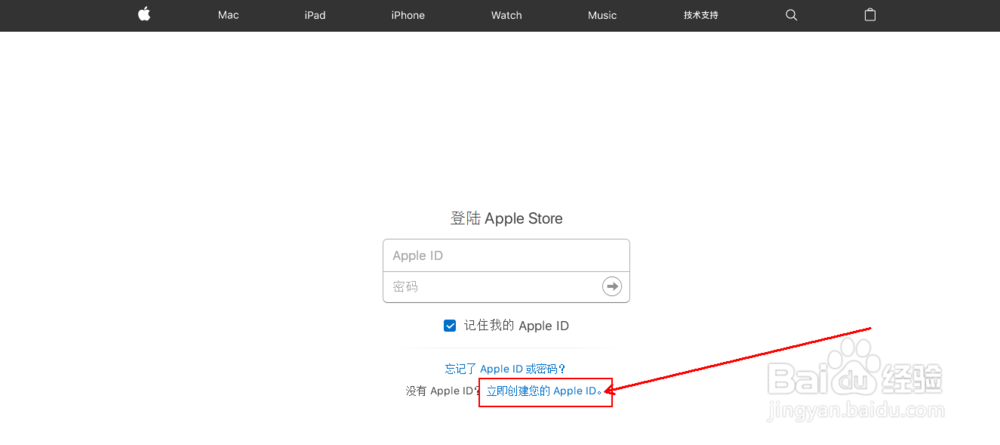The width and height of the screenshot is (1000, 445).
Task: Click the 没有 Apple ID? text
Action: point(443,391)
